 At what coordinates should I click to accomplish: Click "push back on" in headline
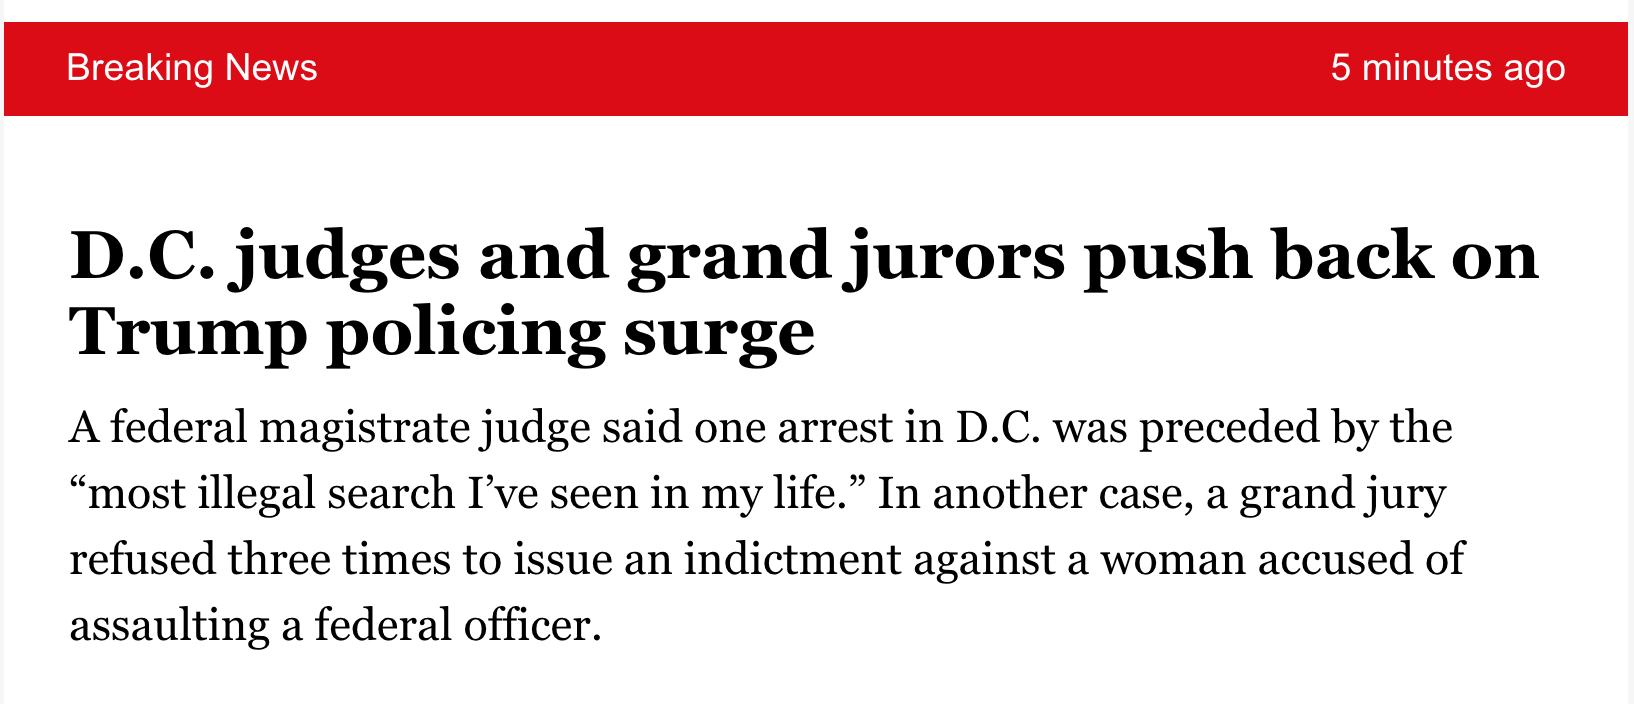(1311, 257)
